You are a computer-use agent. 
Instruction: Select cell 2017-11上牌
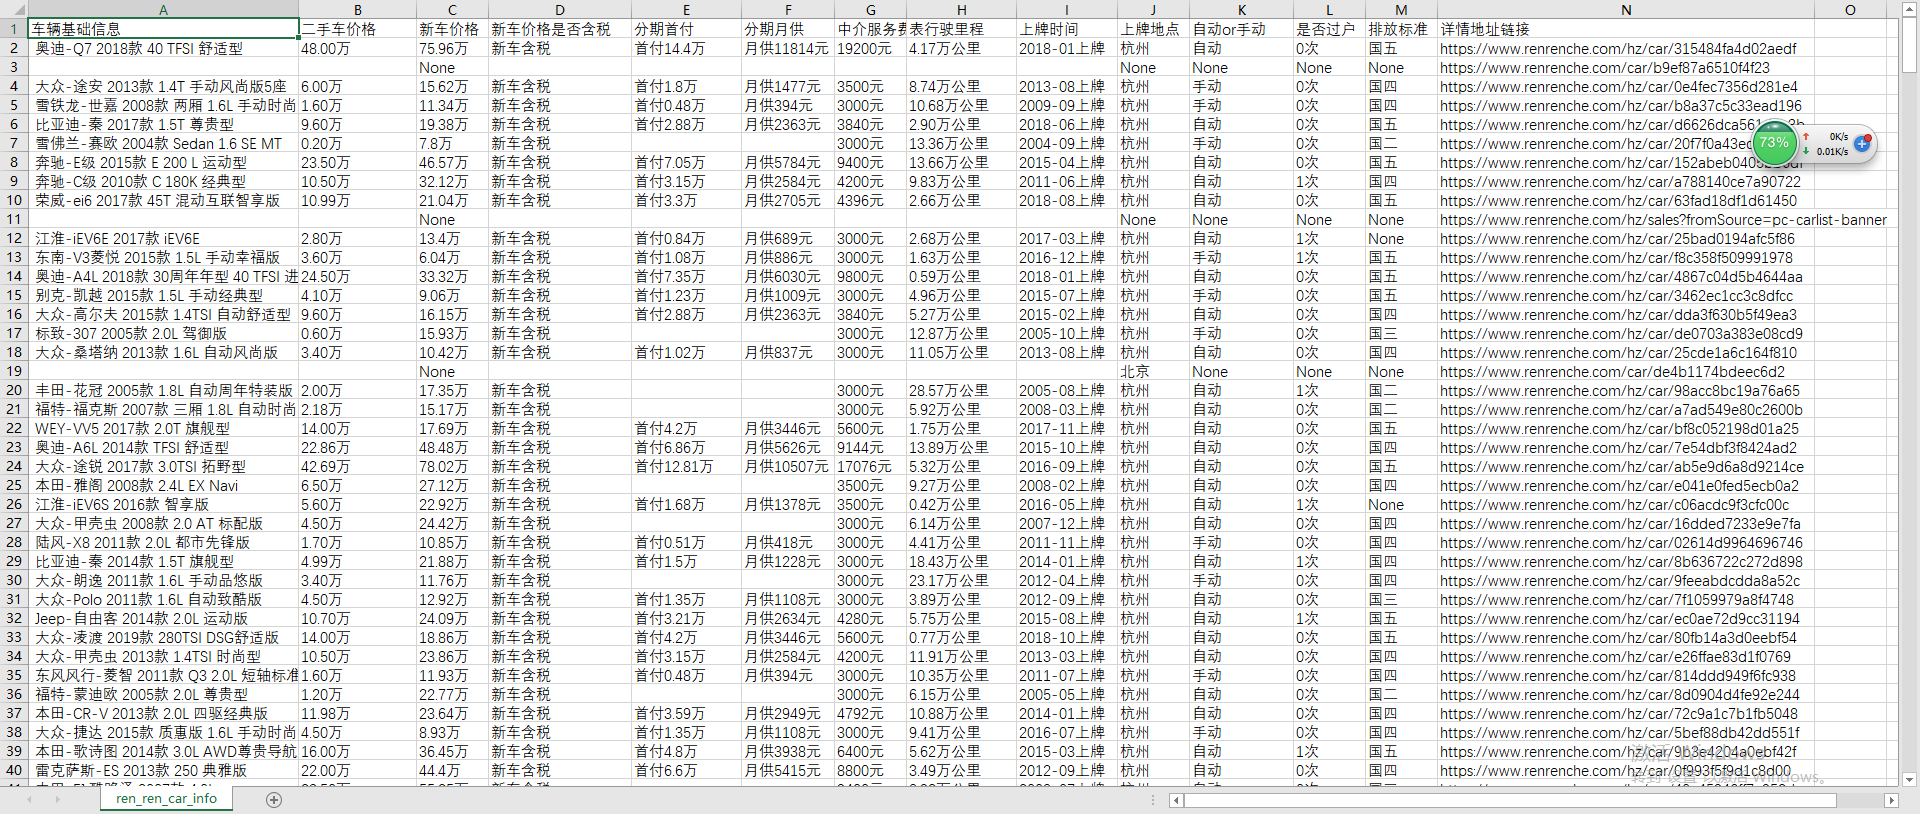click(x=1066, y=428)
